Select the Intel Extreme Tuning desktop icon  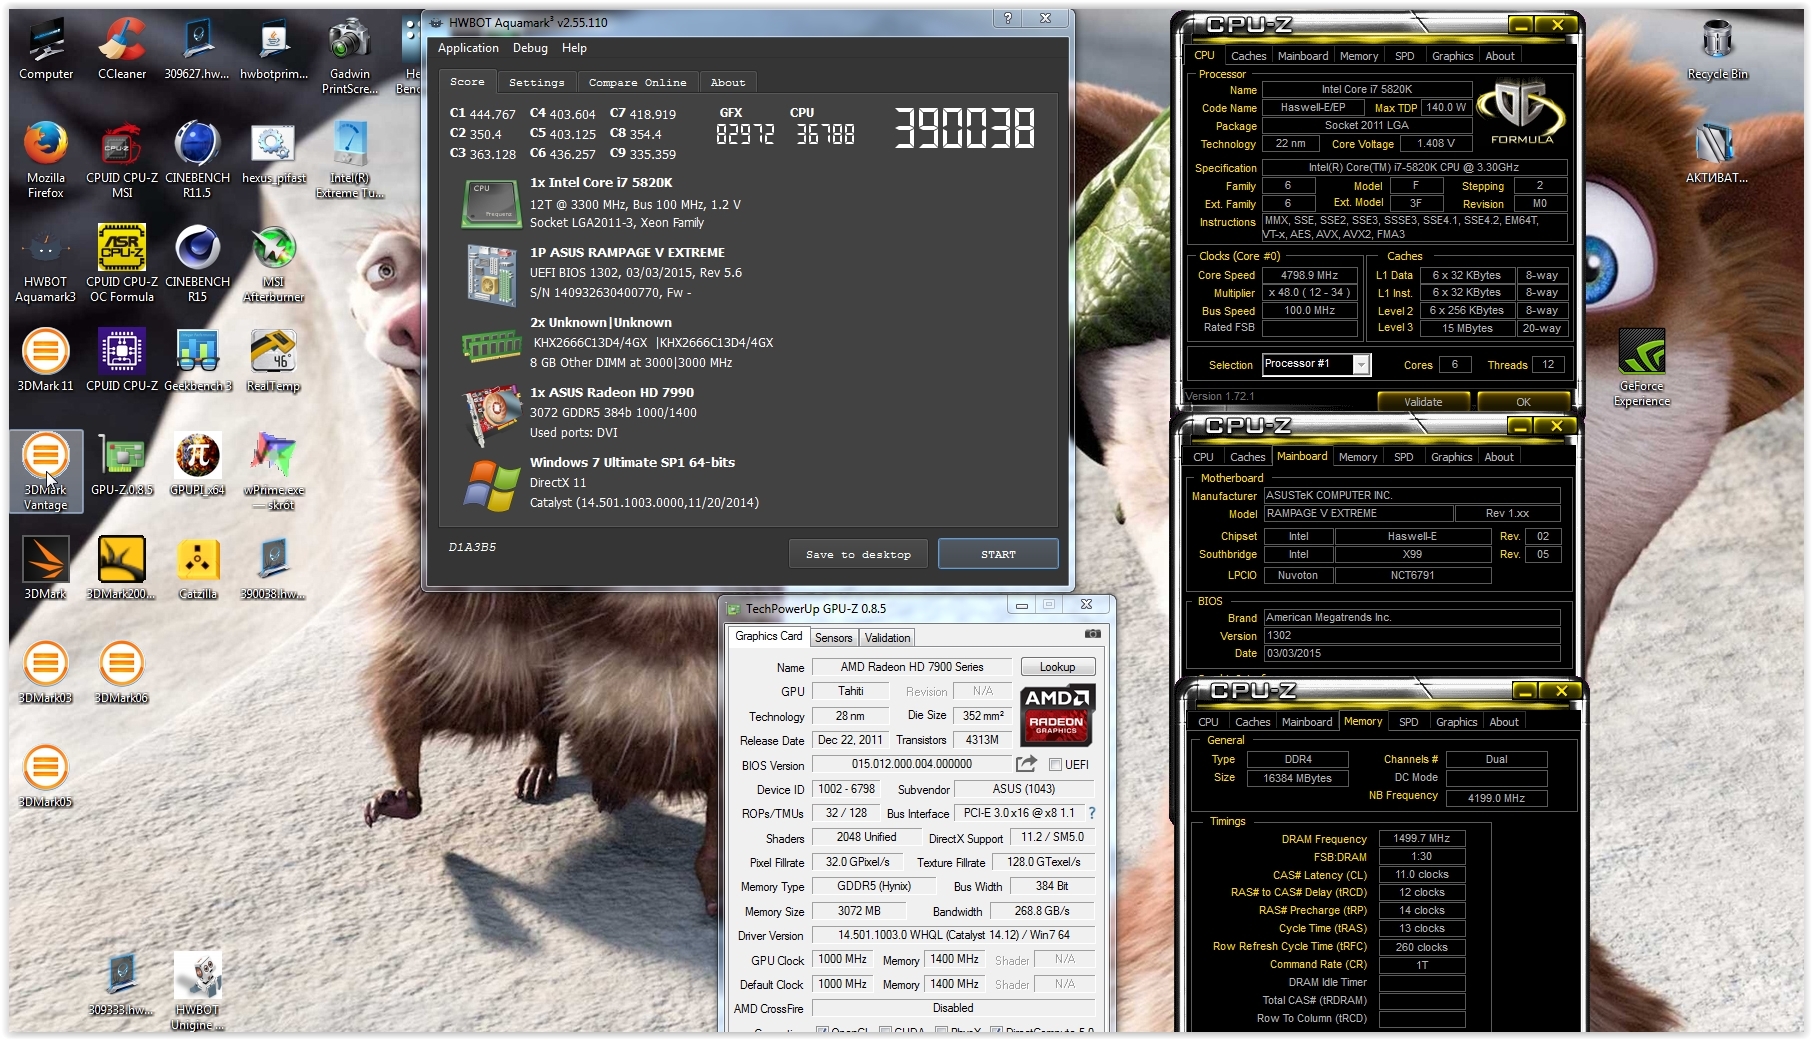point(350,159)
